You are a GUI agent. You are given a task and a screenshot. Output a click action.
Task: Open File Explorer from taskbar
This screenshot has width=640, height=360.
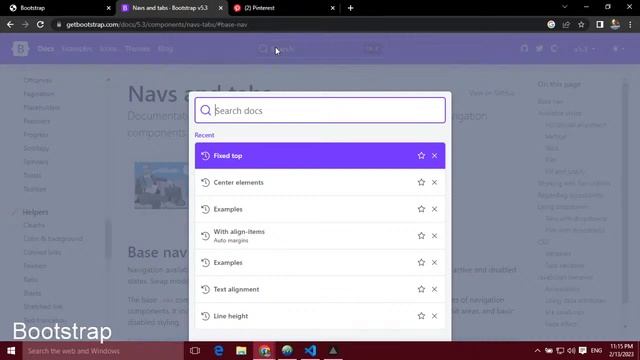(x=241, y=351)
